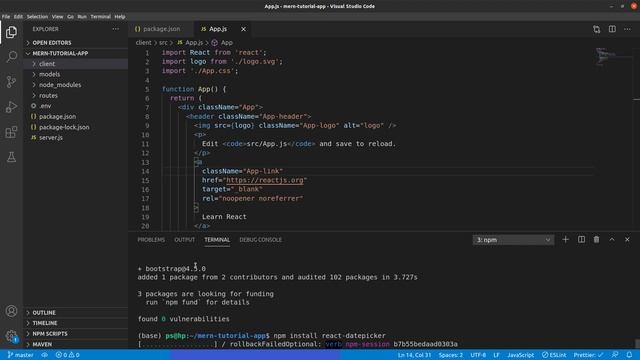Click the open changes icon in editor toolbar

click(x=597, y=29)
